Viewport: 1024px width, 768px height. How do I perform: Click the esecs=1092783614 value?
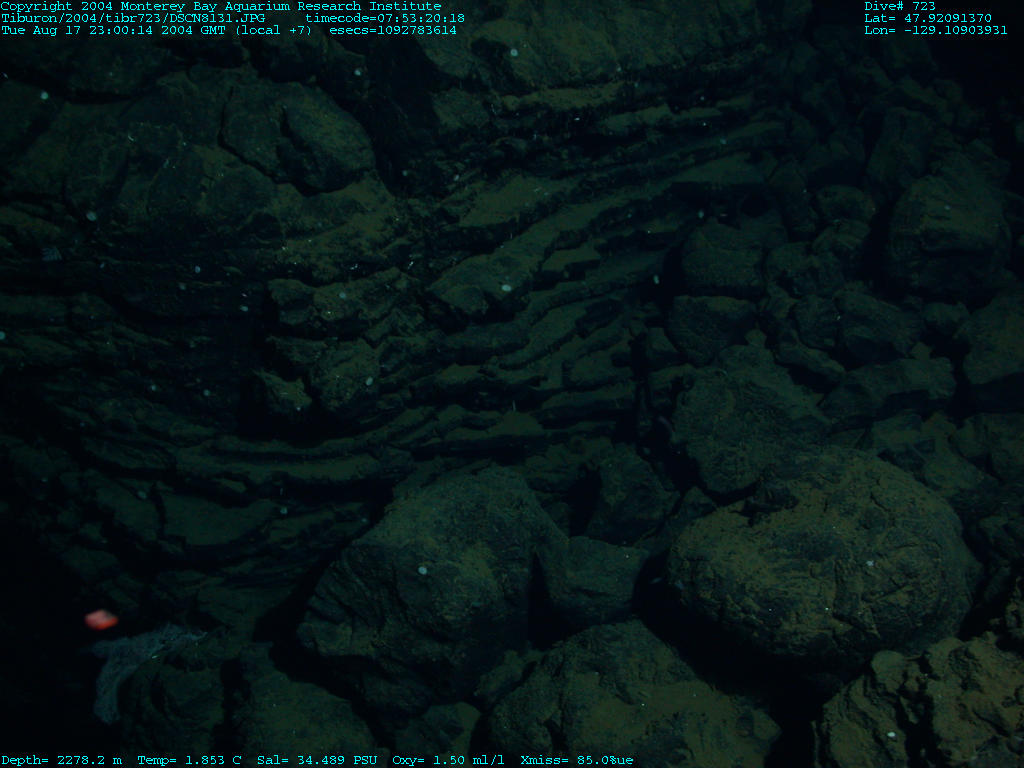pos(398,30)
